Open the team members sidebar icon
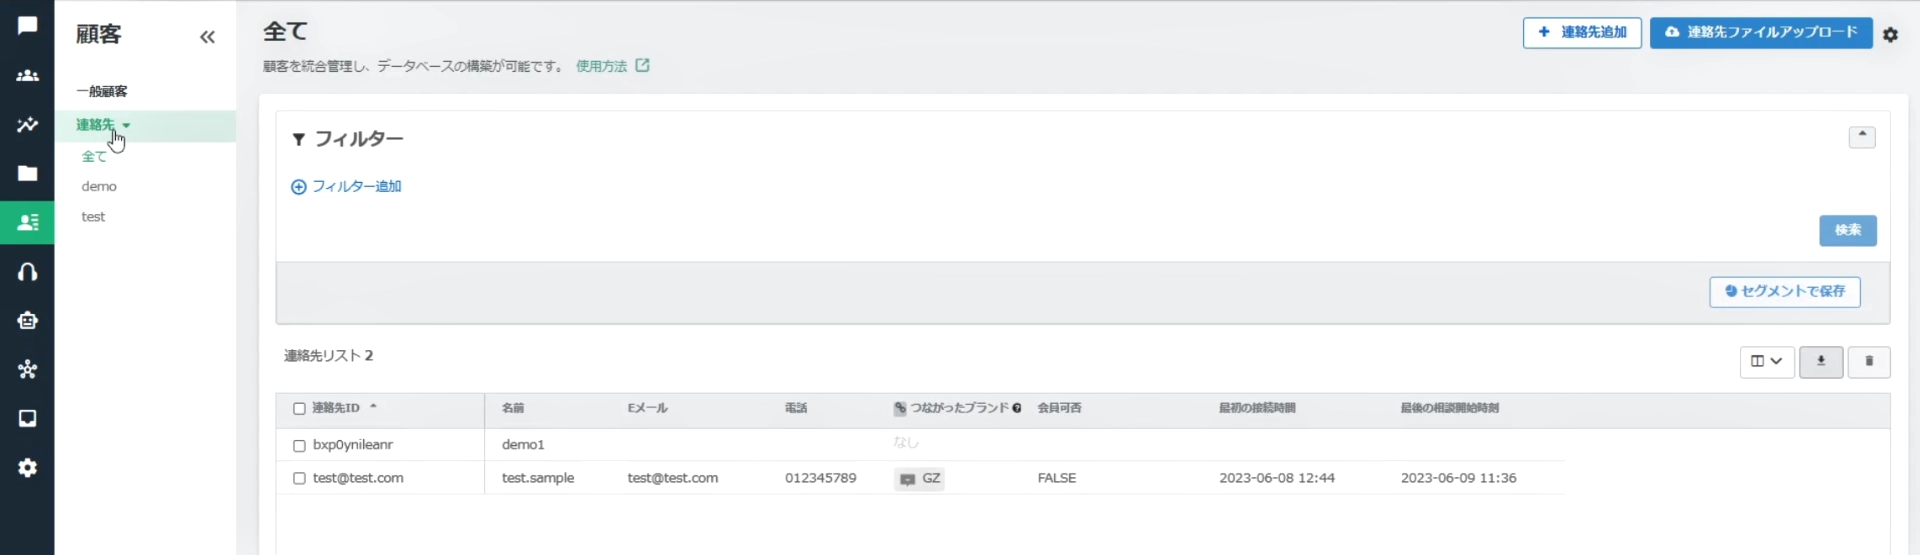This screenshot has width=1920, height=555. pos(27,75)
